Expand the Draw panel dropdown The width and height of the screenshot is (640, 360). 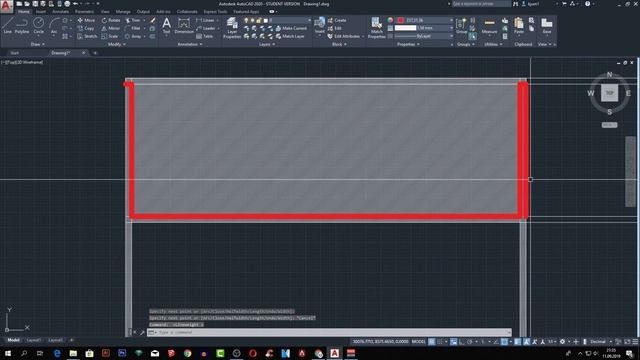[x=38, y=44]
